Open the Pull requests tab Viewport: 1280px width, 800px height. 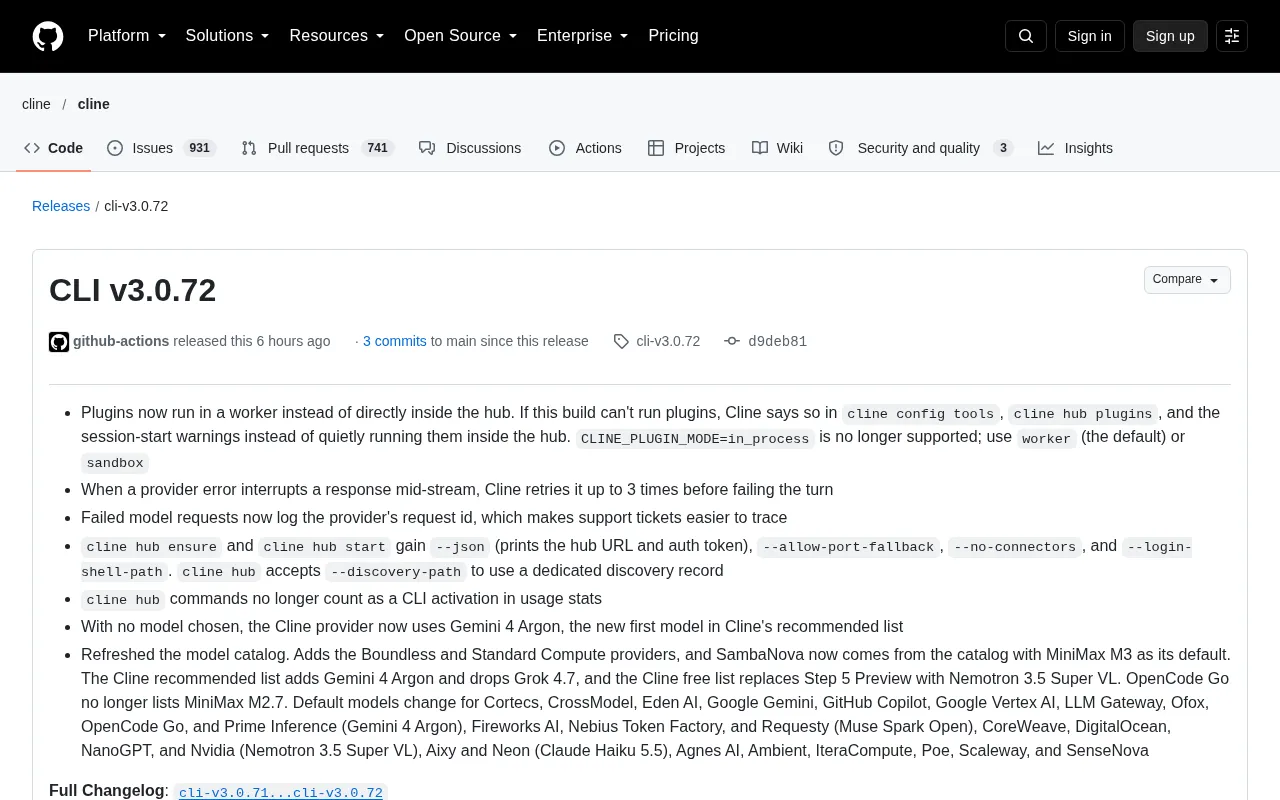point(318,148)
